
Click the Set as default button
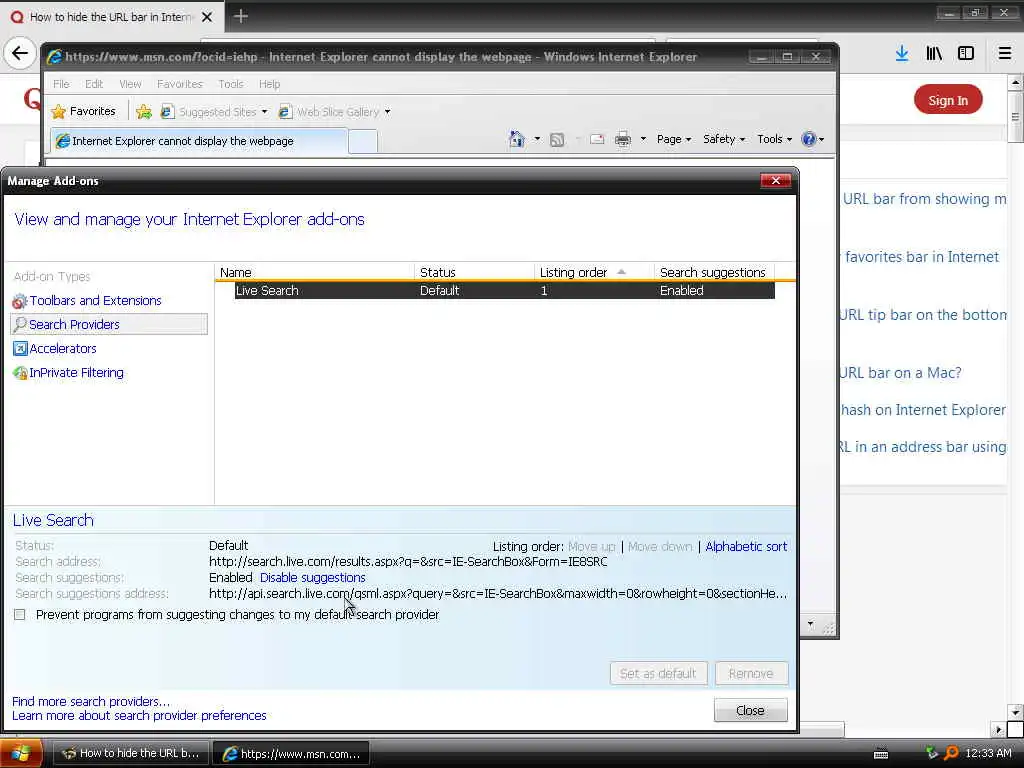(658, 673)
